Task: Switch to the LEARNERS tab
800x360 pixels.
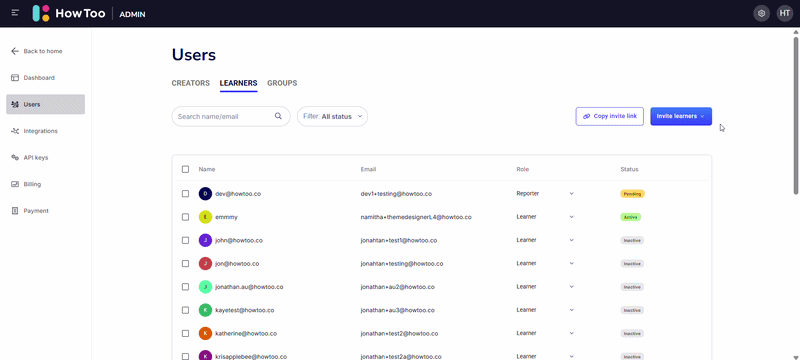Action: tap(238, 83)
